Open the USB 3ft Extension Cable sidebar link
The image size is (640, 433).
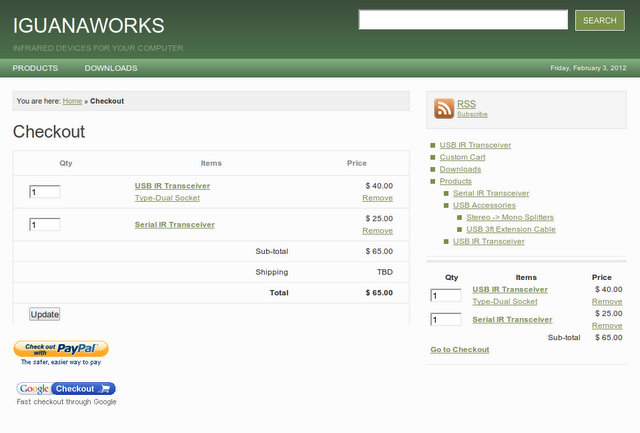(511, 229)
